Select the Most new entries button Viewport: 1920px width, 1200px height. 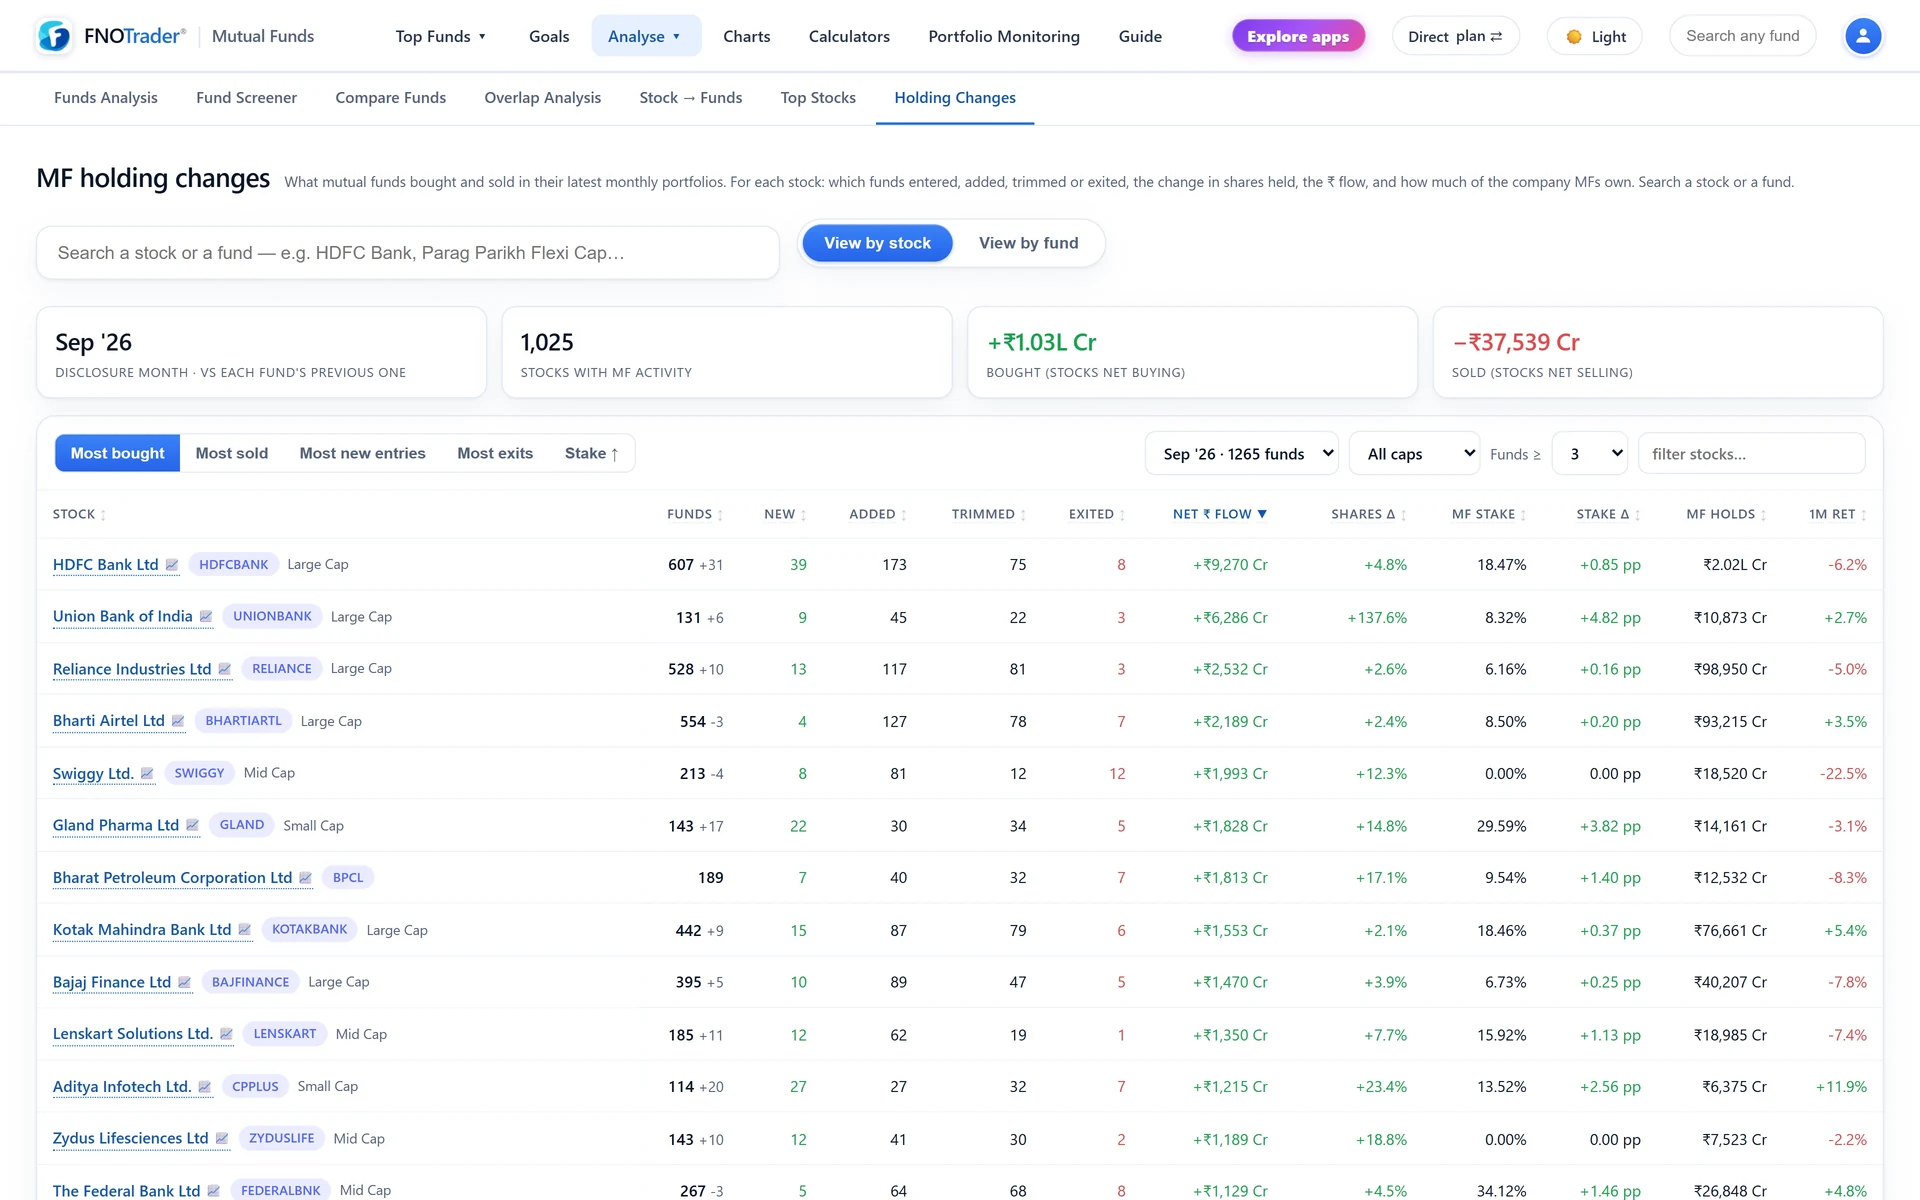pos(362,453)
